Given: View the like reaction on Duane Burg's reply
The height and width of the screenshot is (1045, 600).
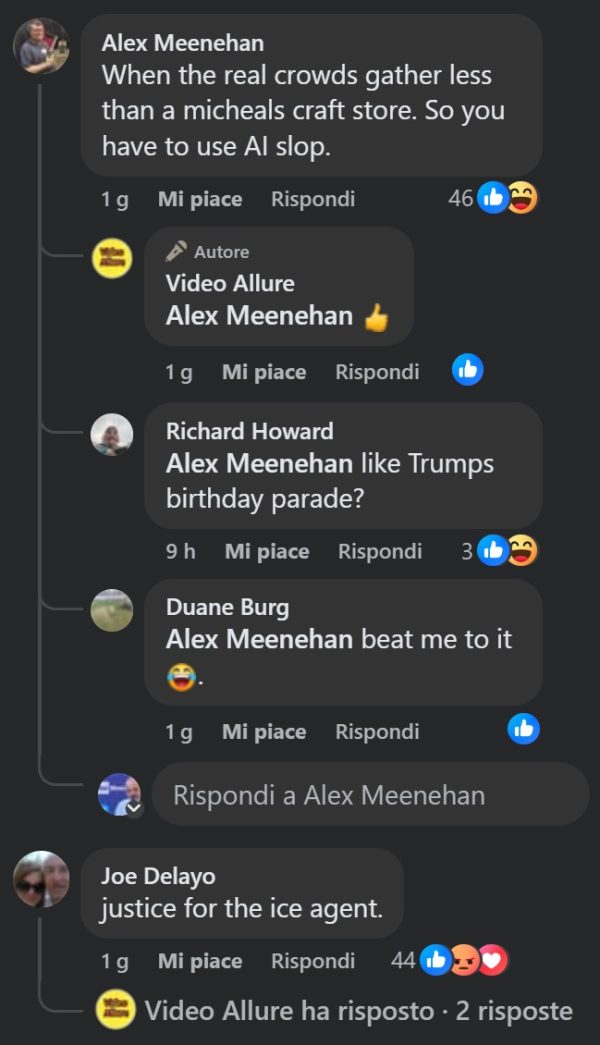Looking at the screenshot, I should [x=523, y=729].
